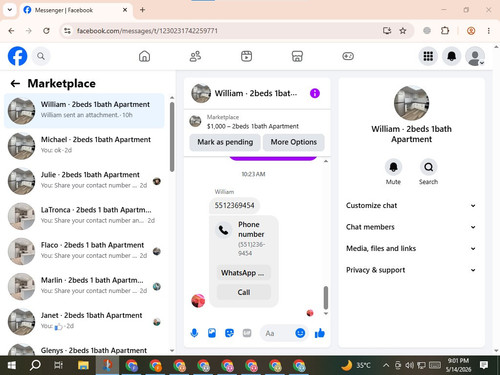500x375 pixels.
Task: Open the Michael 2beds 1bath conversation
Action: tap(84, 146)
